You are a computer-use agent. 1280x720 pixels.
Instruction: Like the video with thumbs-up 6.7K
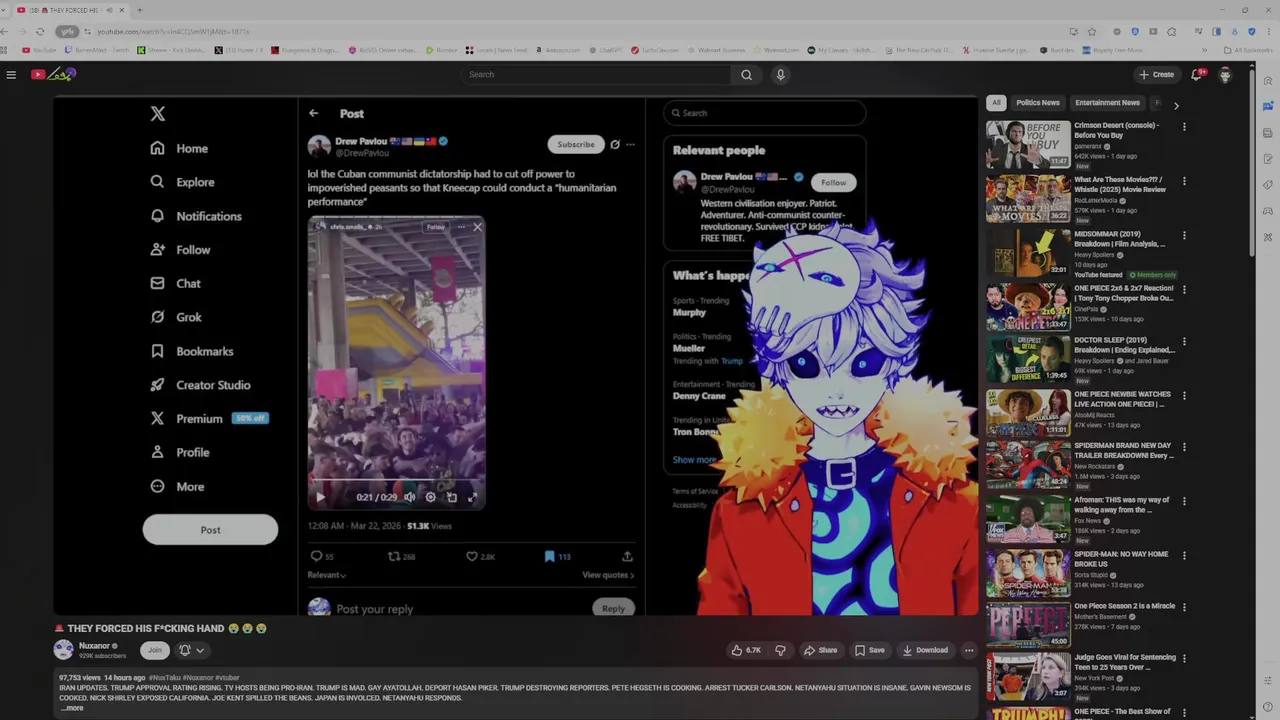point(746,650)
